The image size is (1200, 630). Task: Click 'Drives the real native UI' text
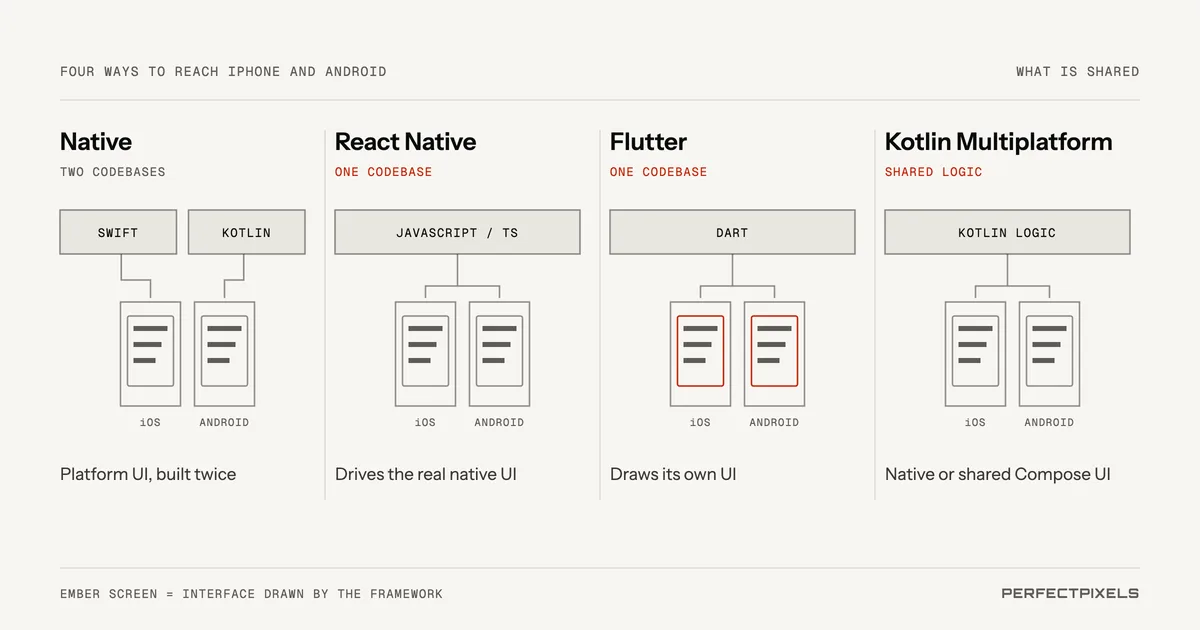pyautogui.click(x=426, y=474)
